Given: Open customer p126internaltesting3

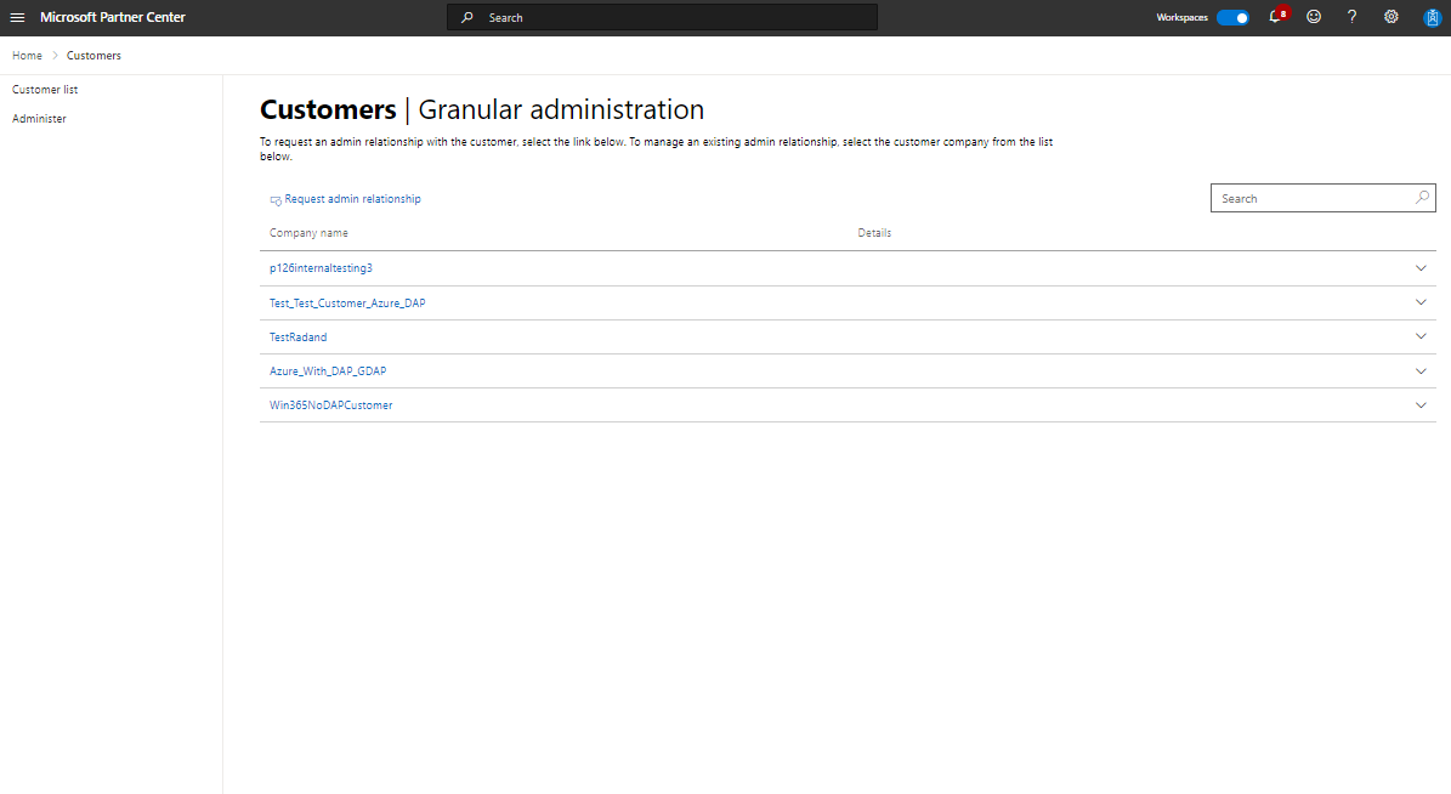Looking at the screenshot, I should click(x=321, y=268).
